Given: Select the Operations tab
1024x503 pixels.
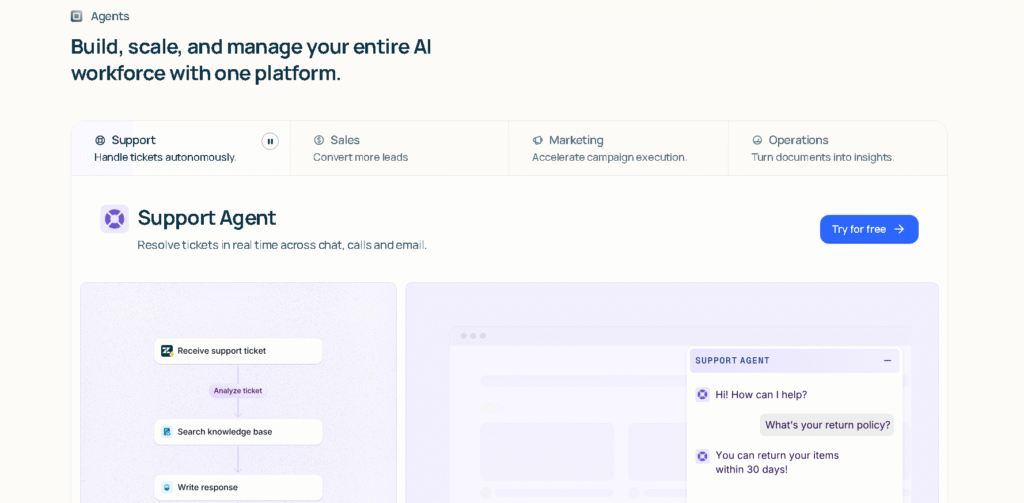Looking at the screenshot, I should tap(837, 148).
